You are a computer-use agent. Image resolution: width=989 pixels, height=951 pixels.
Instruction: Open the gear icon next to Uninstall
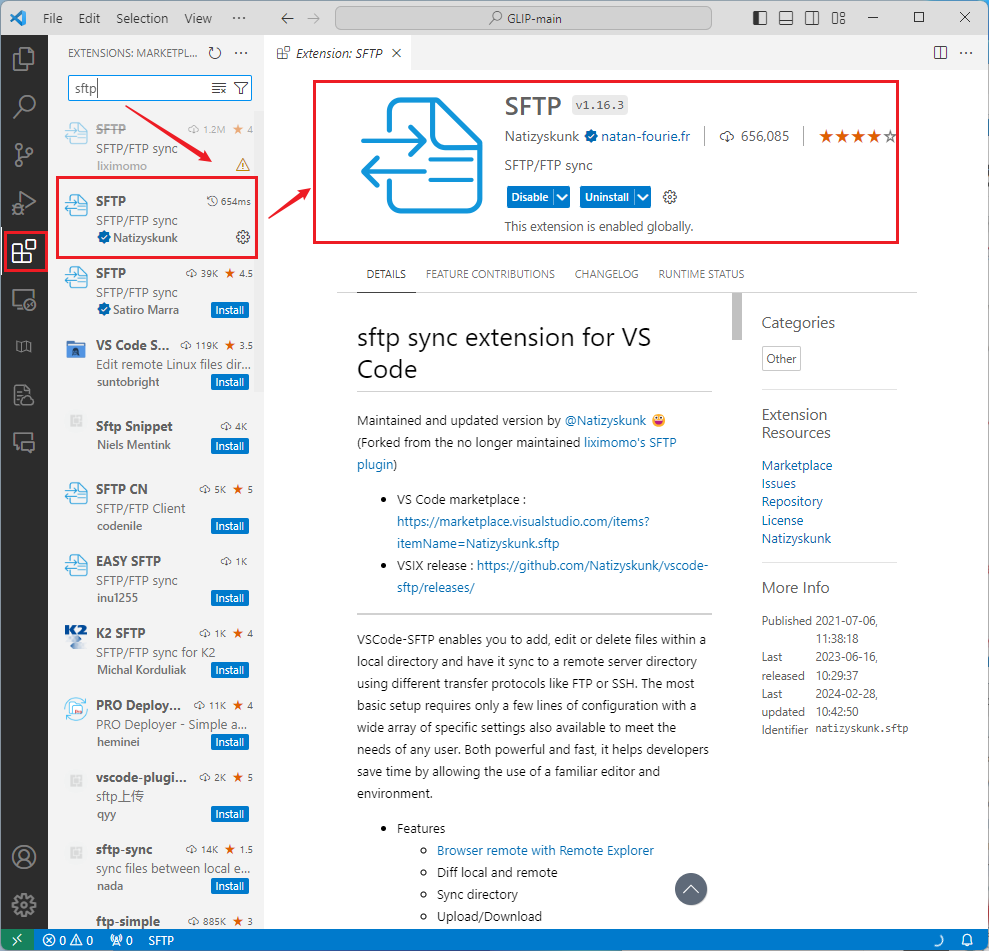coord(670,197)
